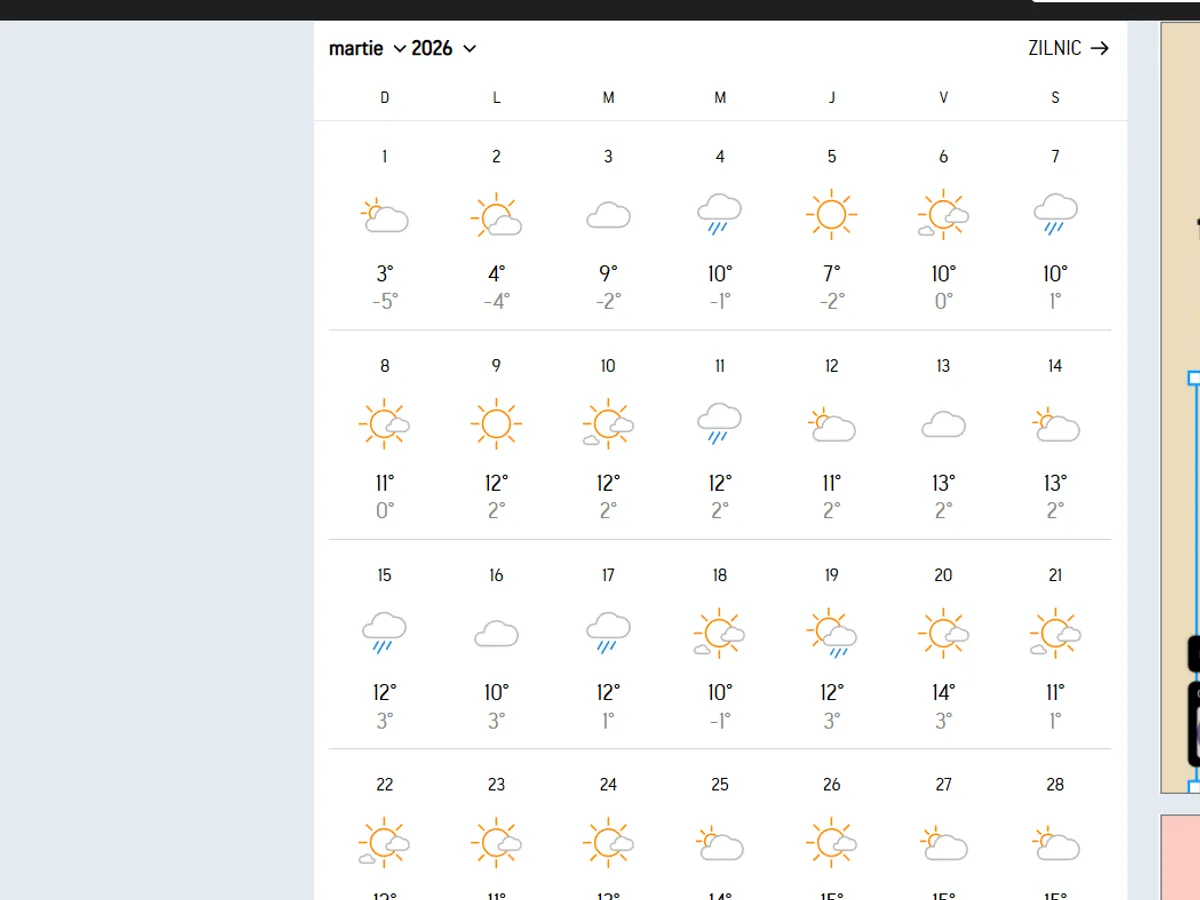
Task: Select the cloudy icon for March 3
Action: (x=607, y=213)
